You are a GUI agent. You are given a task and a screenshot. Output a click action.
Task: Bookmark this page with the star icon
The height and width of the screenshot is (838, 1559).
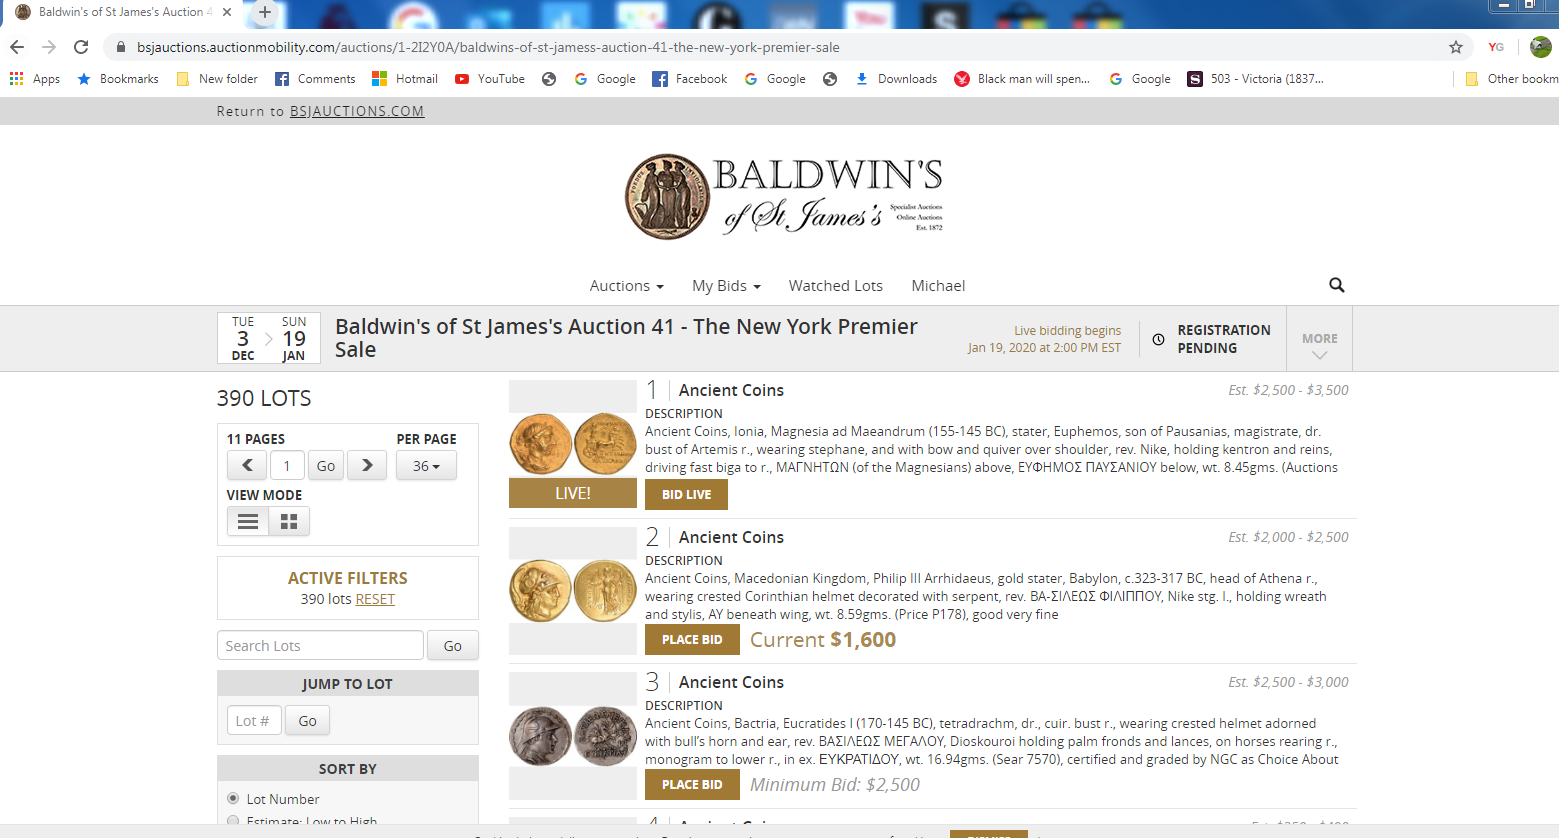1455,47
